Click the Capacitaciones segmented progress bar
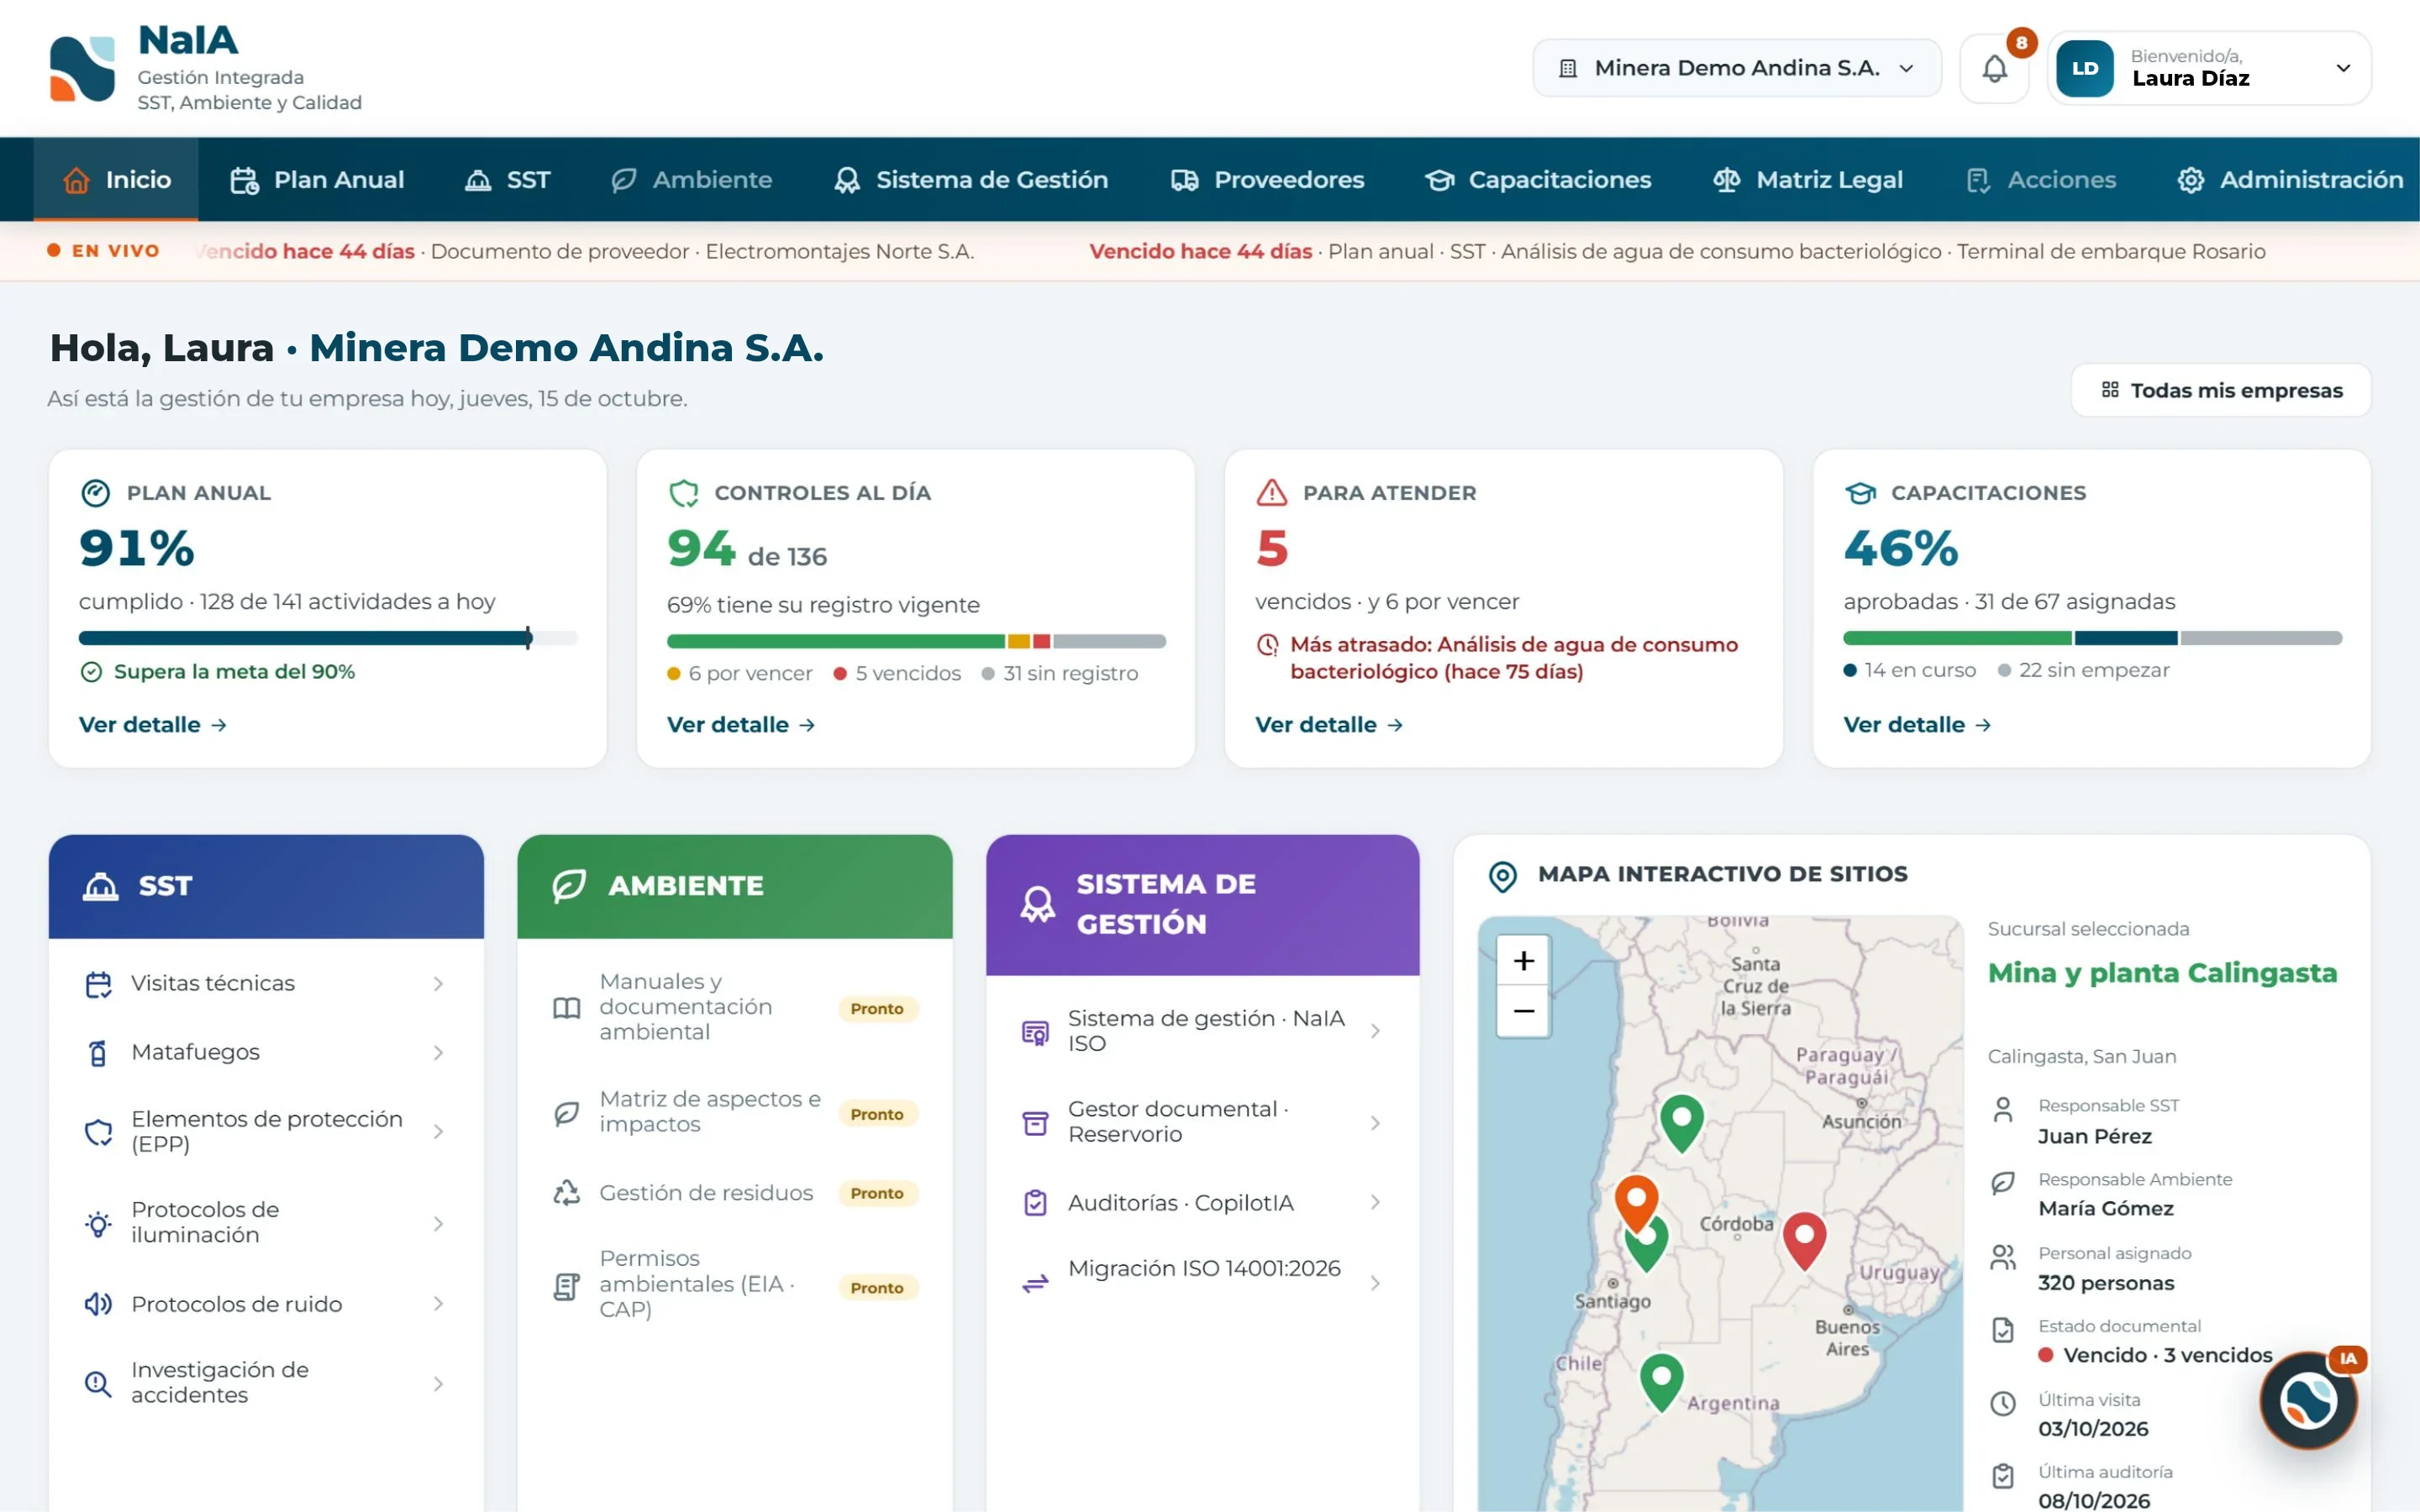 (x=2092, y=638)
